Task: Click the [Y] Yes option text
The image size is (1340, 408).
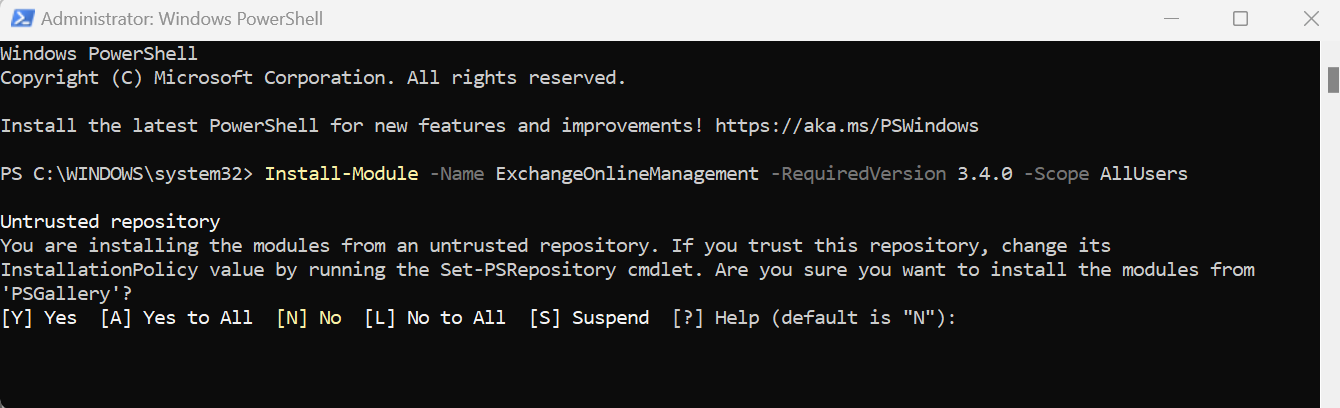Action: click(39, 318)
